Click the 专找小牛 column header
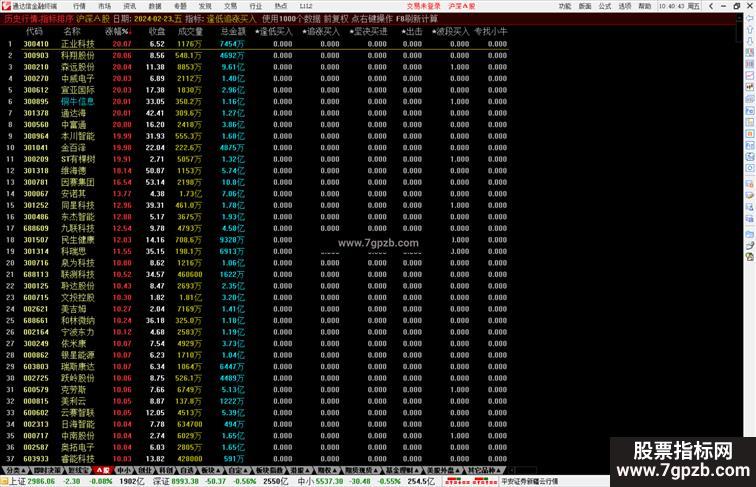Screen dimensions: 756x487 point(490,31)
